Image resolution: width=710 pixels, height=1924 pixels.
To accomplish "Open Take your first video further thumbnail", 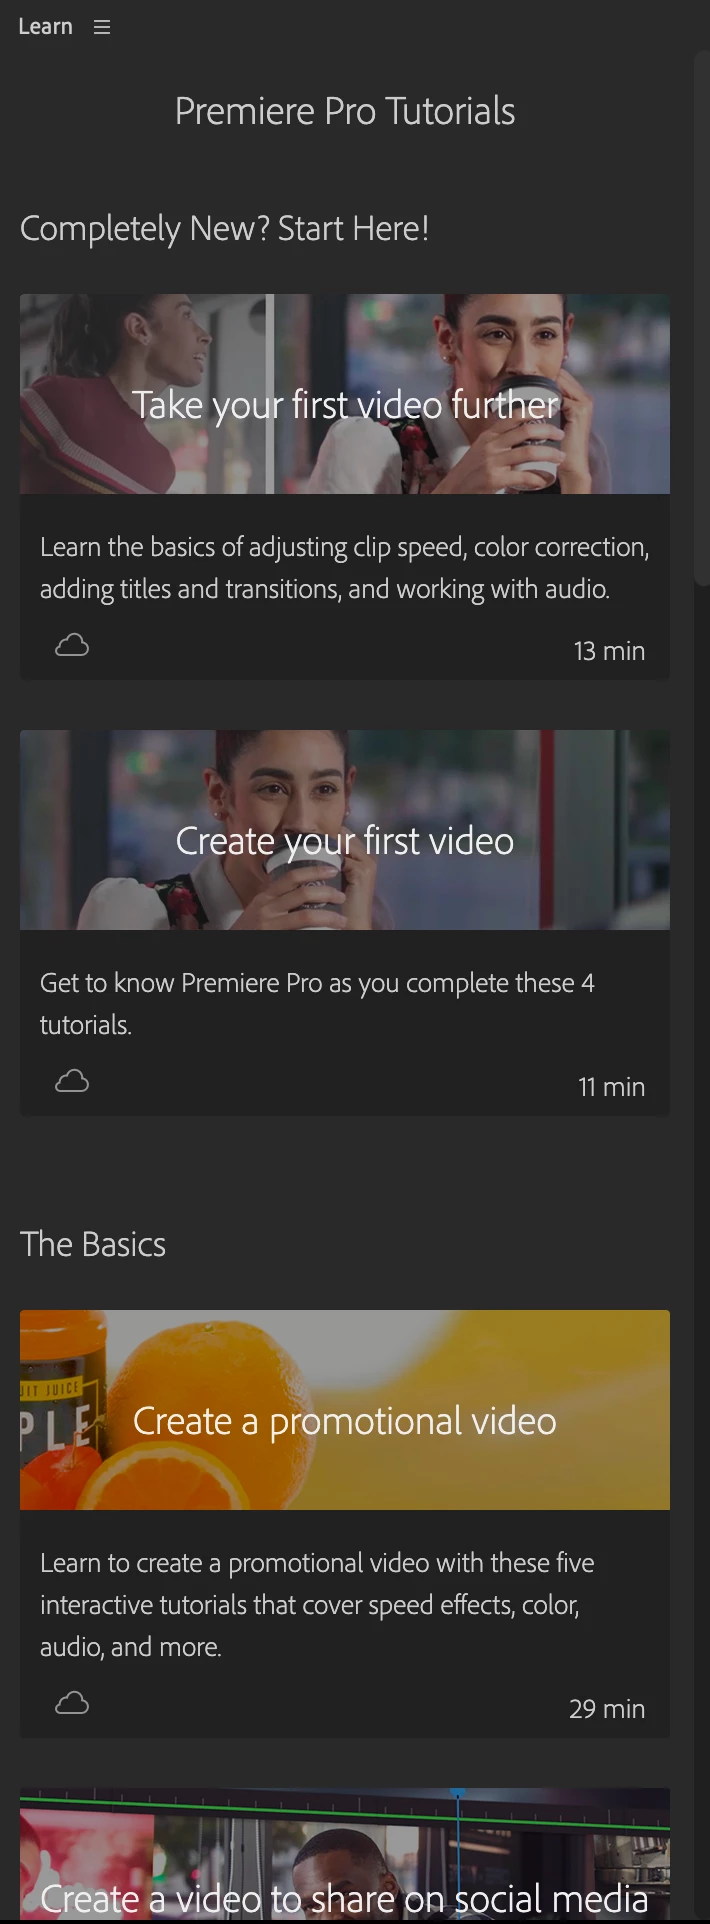I will (x=345, y=394).
